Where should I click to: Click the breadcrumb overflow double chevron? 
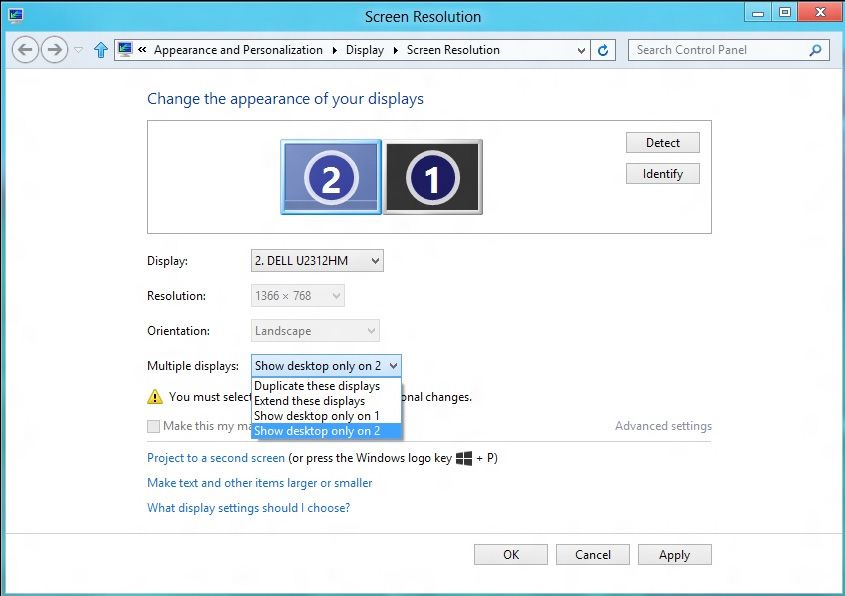tap(142, 50)
